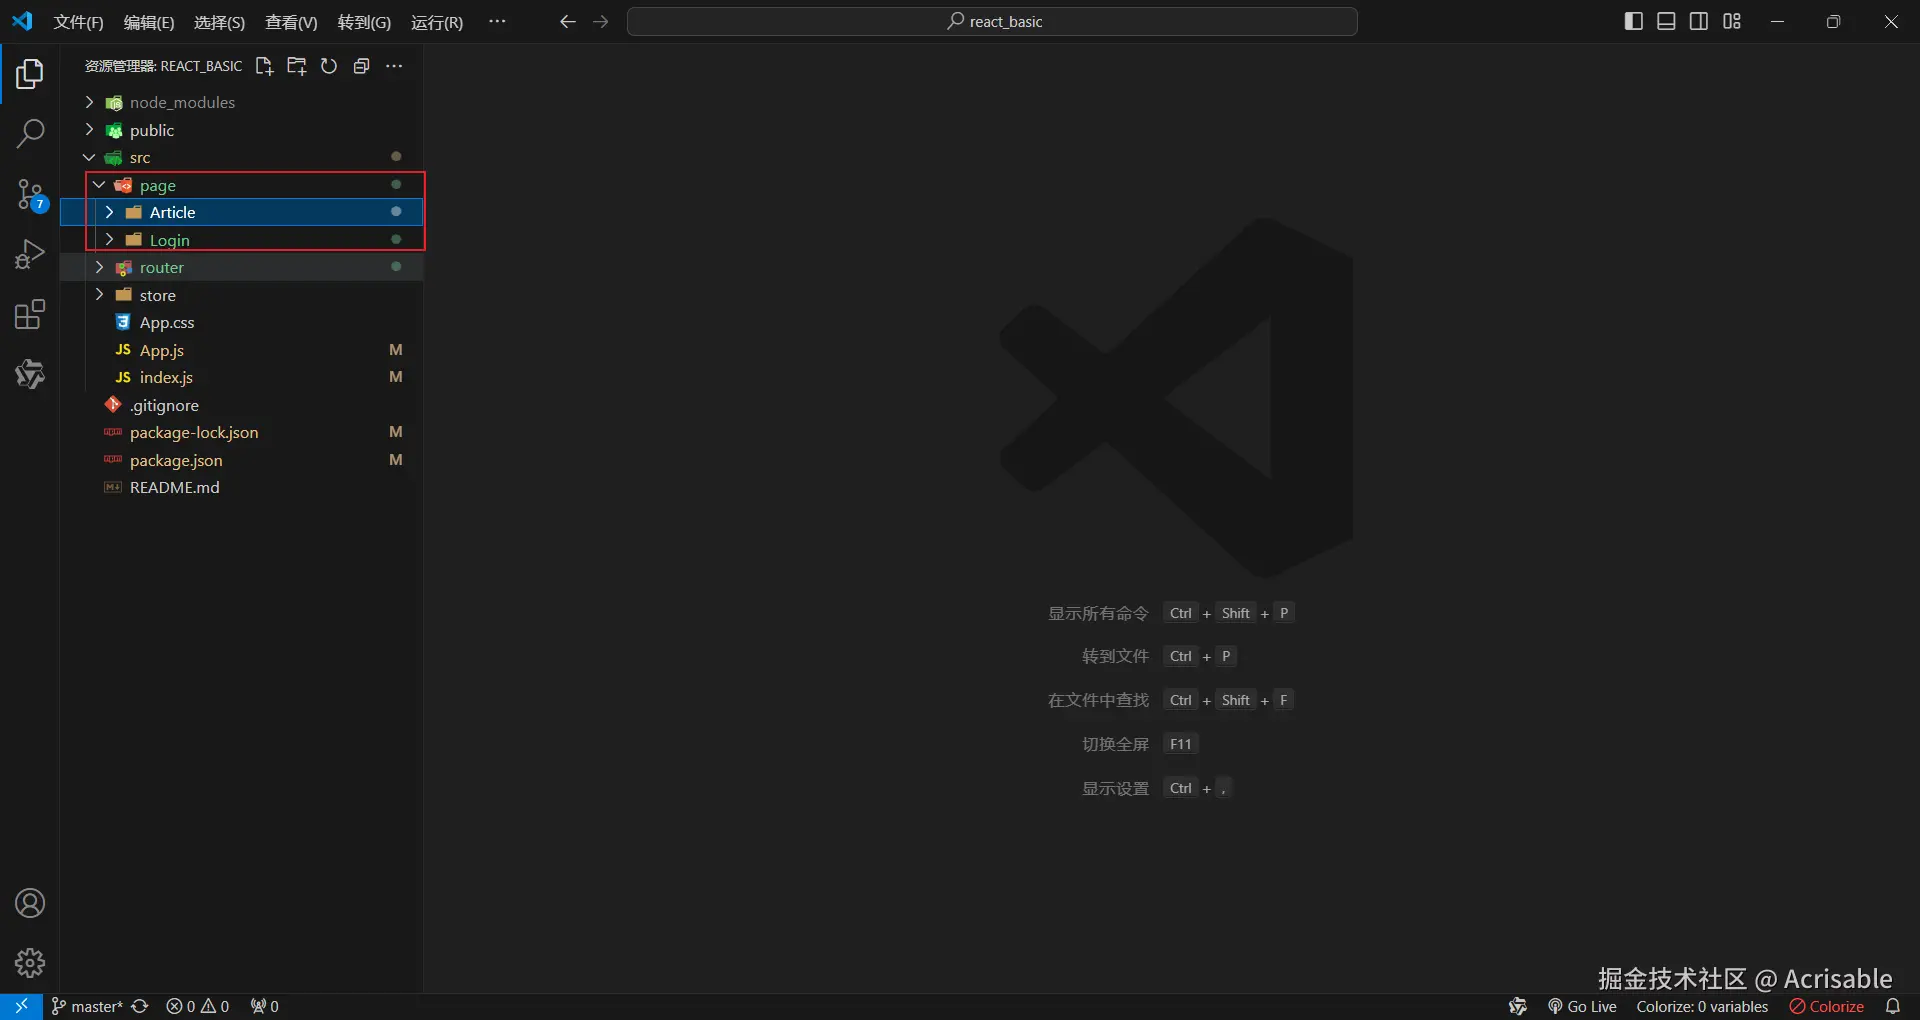Screen dimensions: 1920x1020
Task: Expand the Article folder
Action: click(109, 212)
